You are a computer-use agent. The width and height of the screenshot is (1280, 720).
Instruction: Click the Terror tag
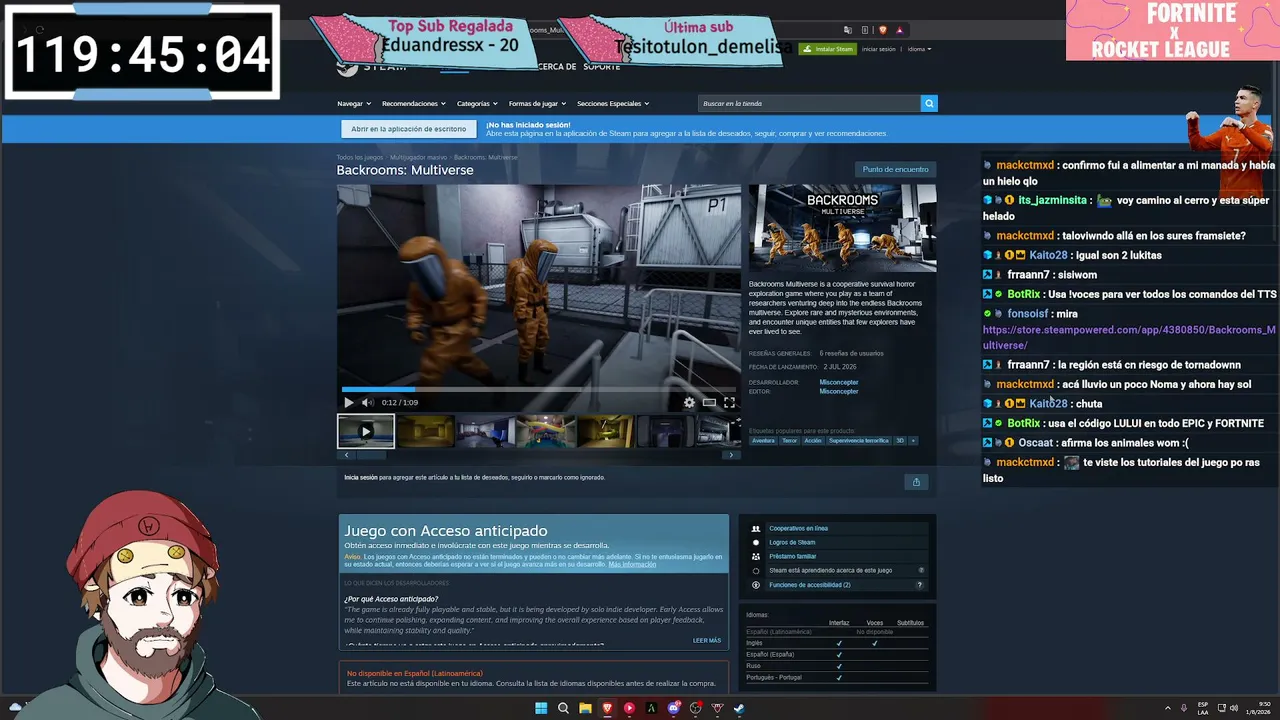click(x=789, y=440)
